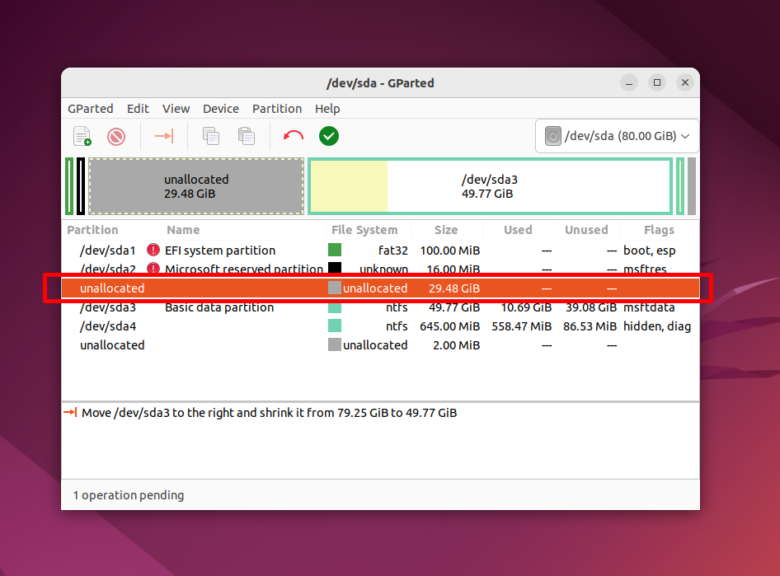Apply all operations with green checkmark
The height and width of the screenshot is (576, 780).
click(x=329, y=136)
